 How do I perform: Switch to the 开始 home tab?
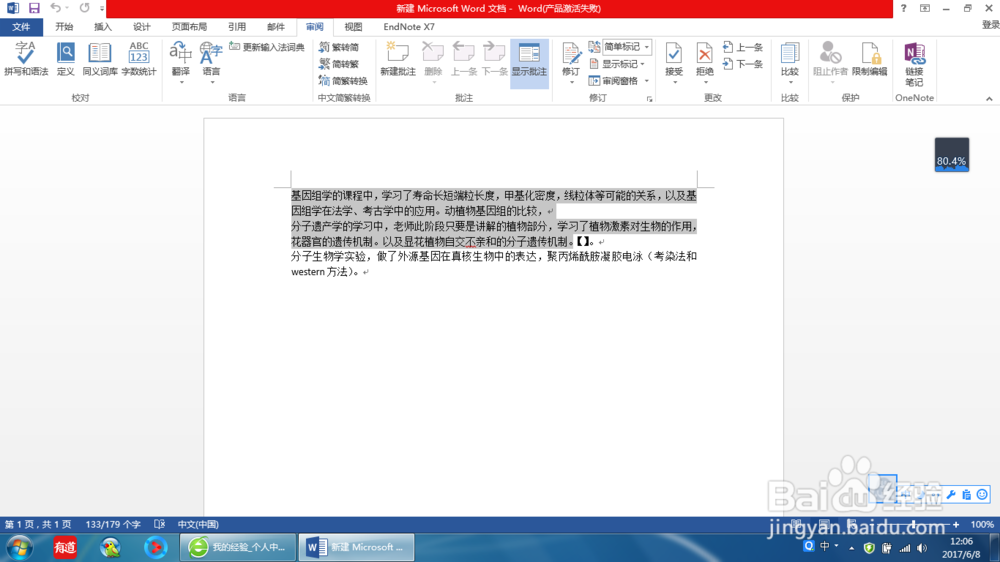coord(64,27)
